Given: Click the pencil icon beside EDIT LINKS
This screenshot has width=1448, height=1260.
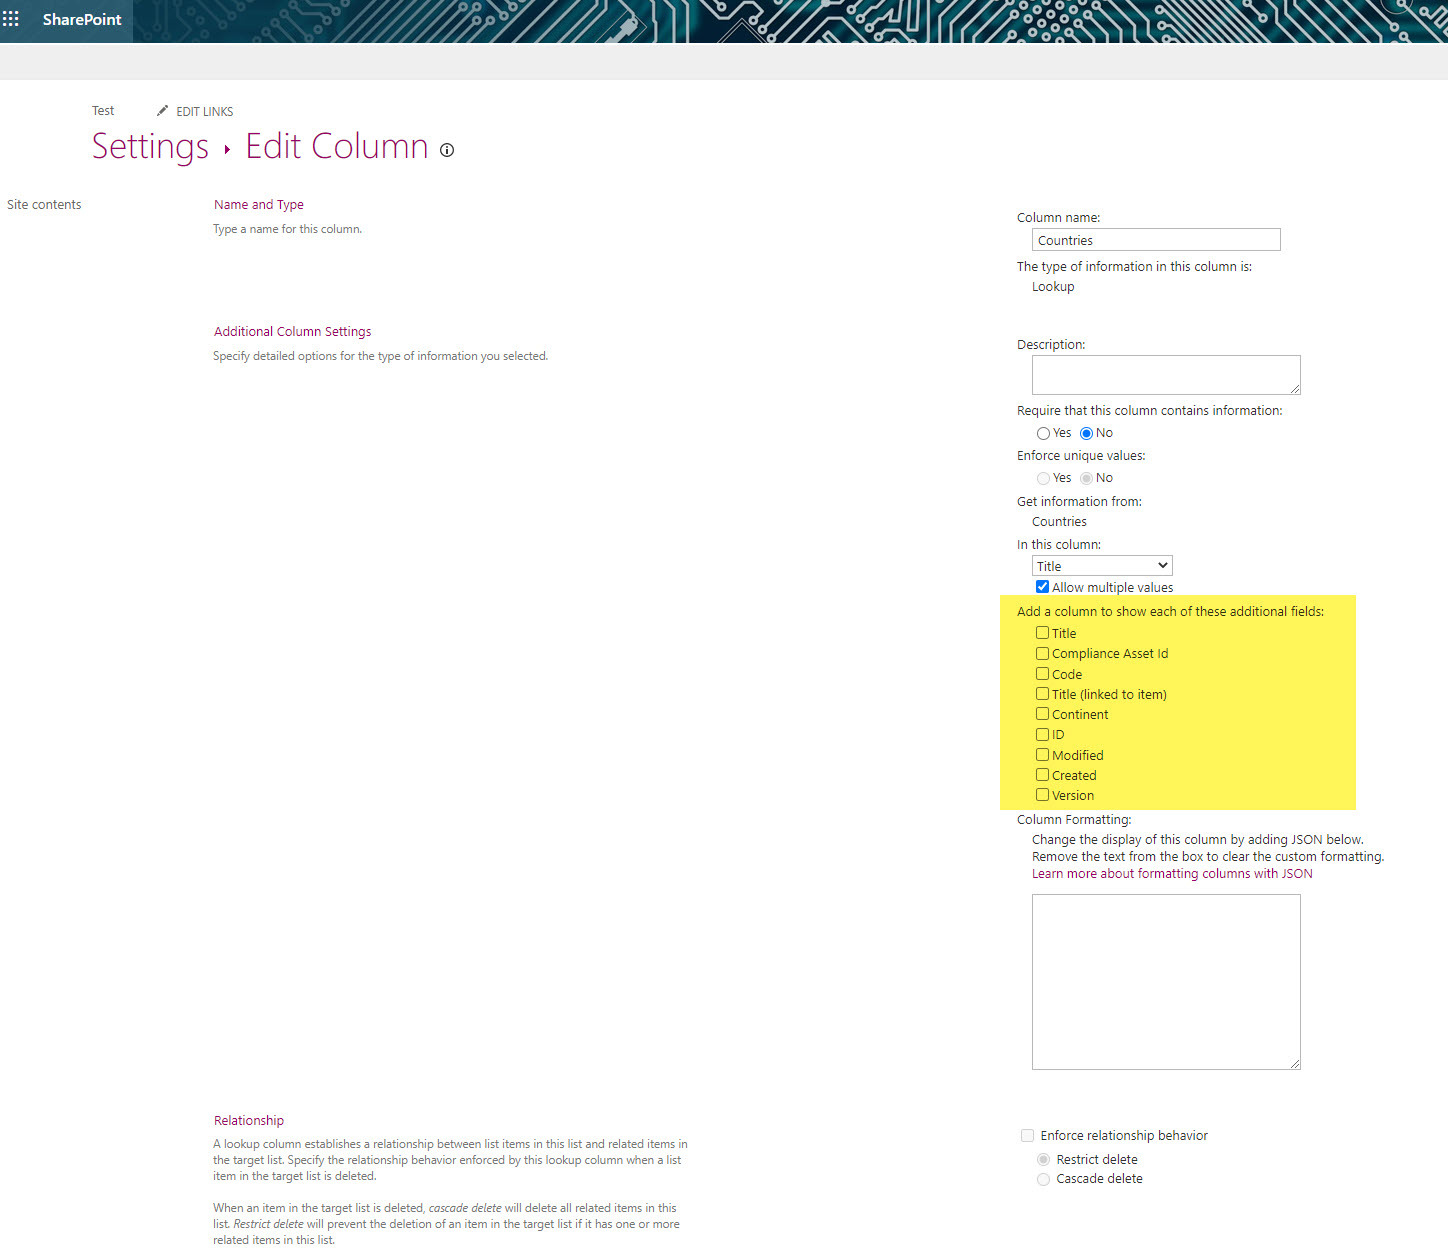Looking at the screenshot, I should 163,111.
